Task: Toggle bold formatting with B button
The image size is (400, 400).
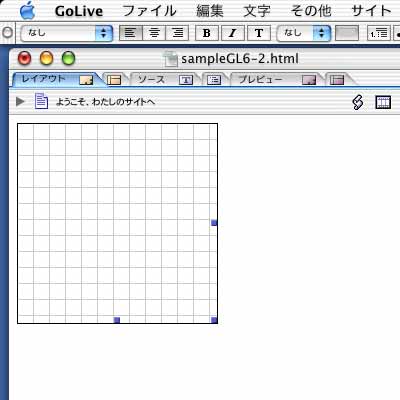Action: [x=206, y=33]
